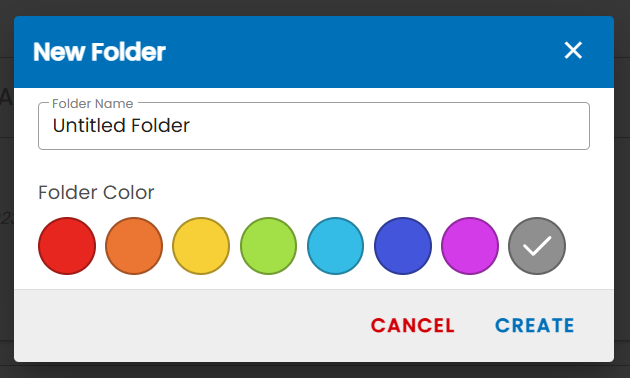Create the new folder

tap(534, 325)
